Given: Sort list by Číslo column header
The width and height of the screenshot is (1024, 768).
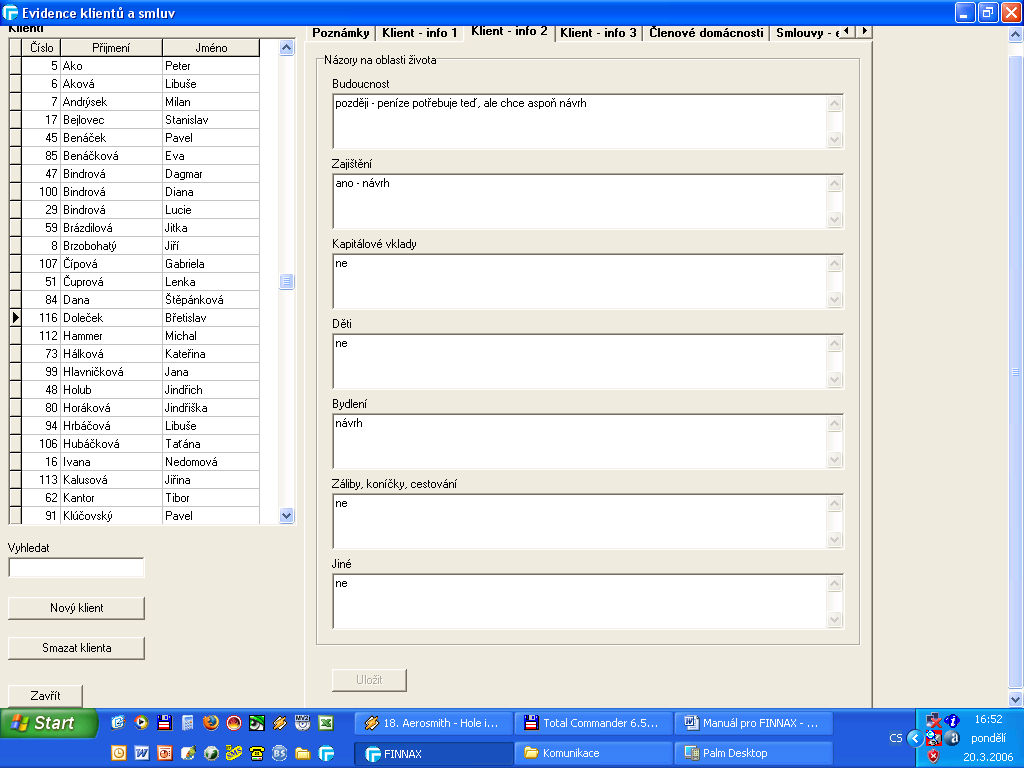Looking at the screenshot, I should click(41, 48).
